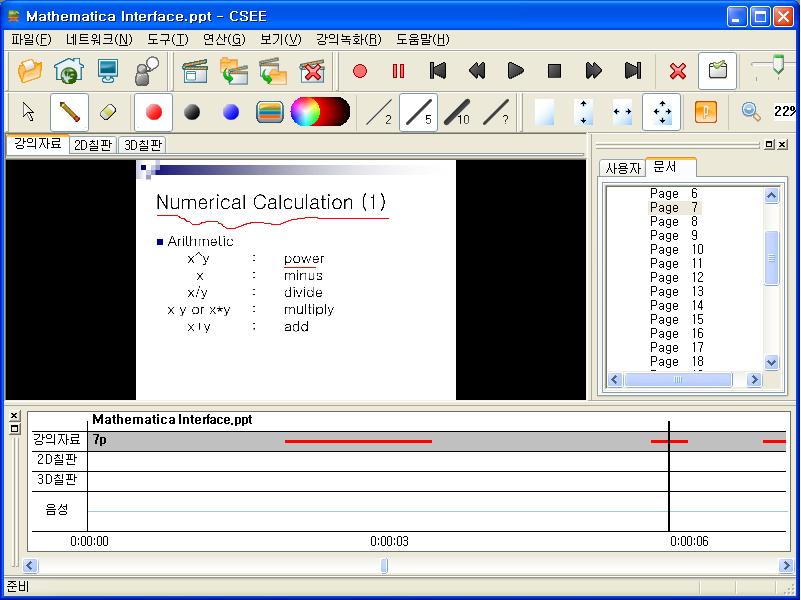
Task: Select the arrow pointer tool
Action: click(28, 112)
